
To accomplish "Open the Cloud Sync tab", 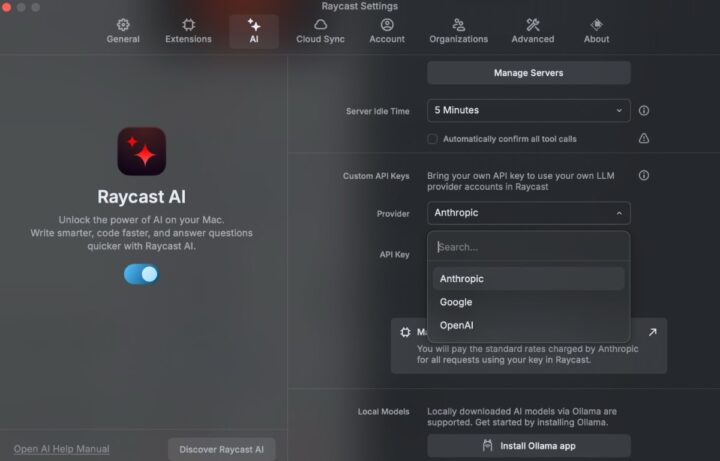I will coord(320,30).
